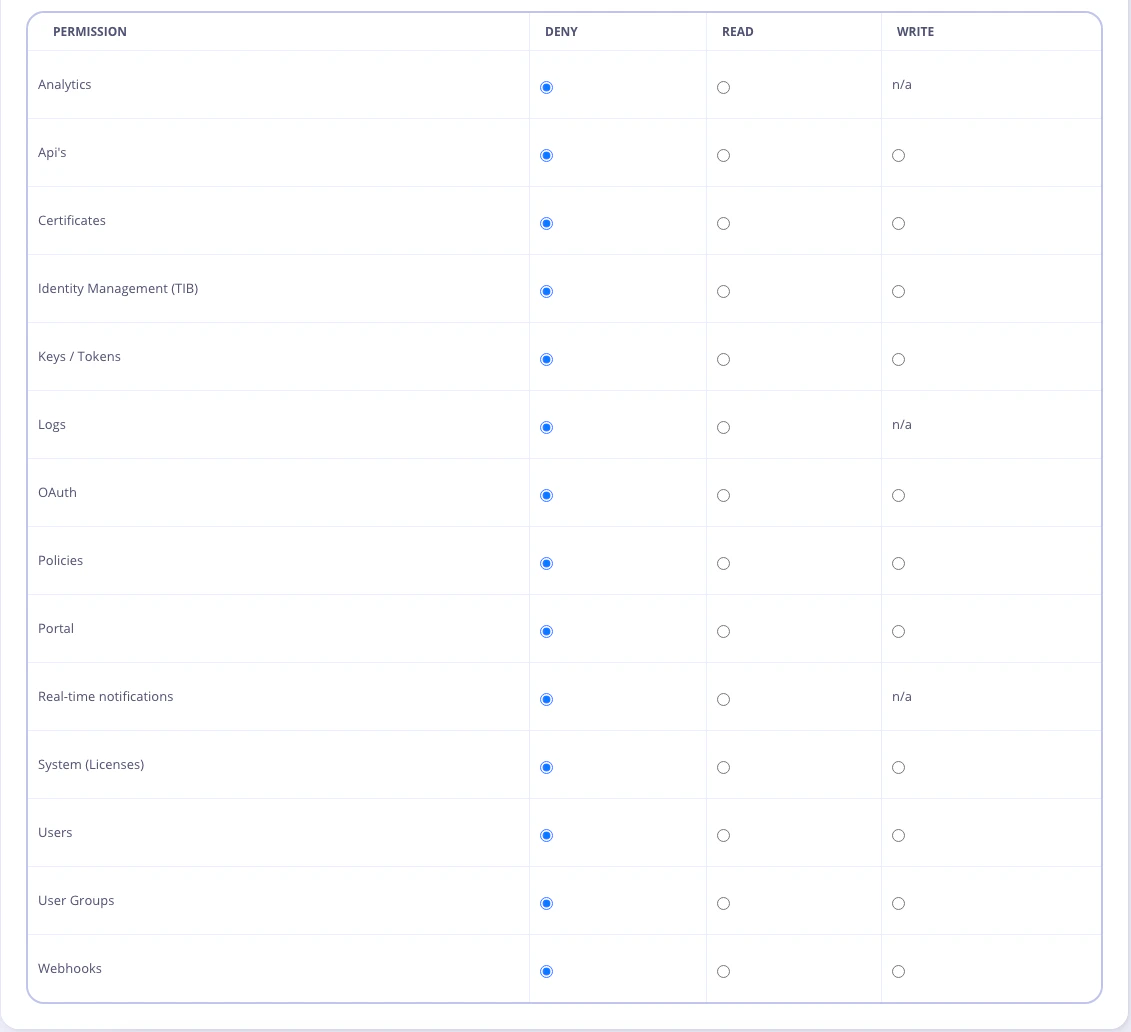This screenshot has height=1032, width=1131.
Task: Grant Write access for Portal
Action: tap(898, 631)
